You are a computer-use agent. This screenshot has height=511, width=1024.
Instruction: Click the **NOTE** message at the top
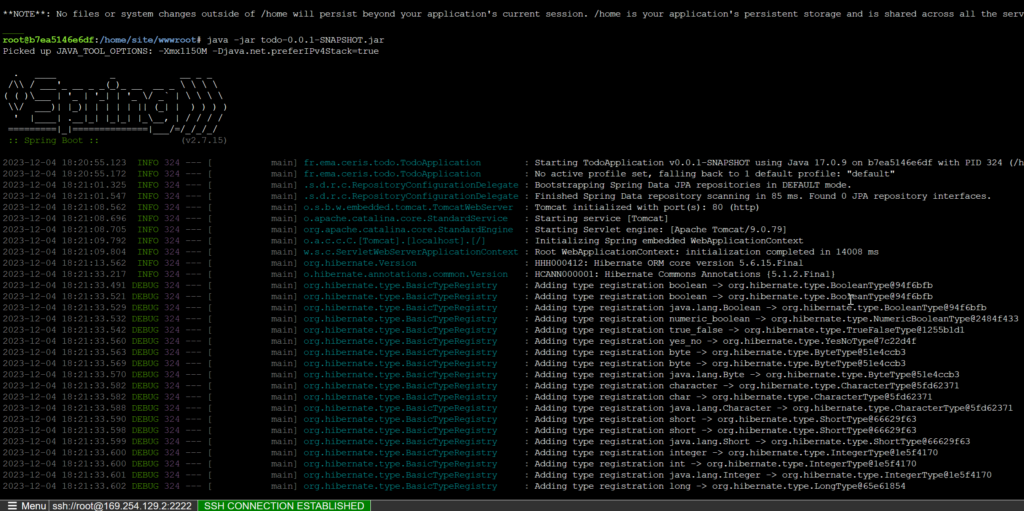click(512, 14)
